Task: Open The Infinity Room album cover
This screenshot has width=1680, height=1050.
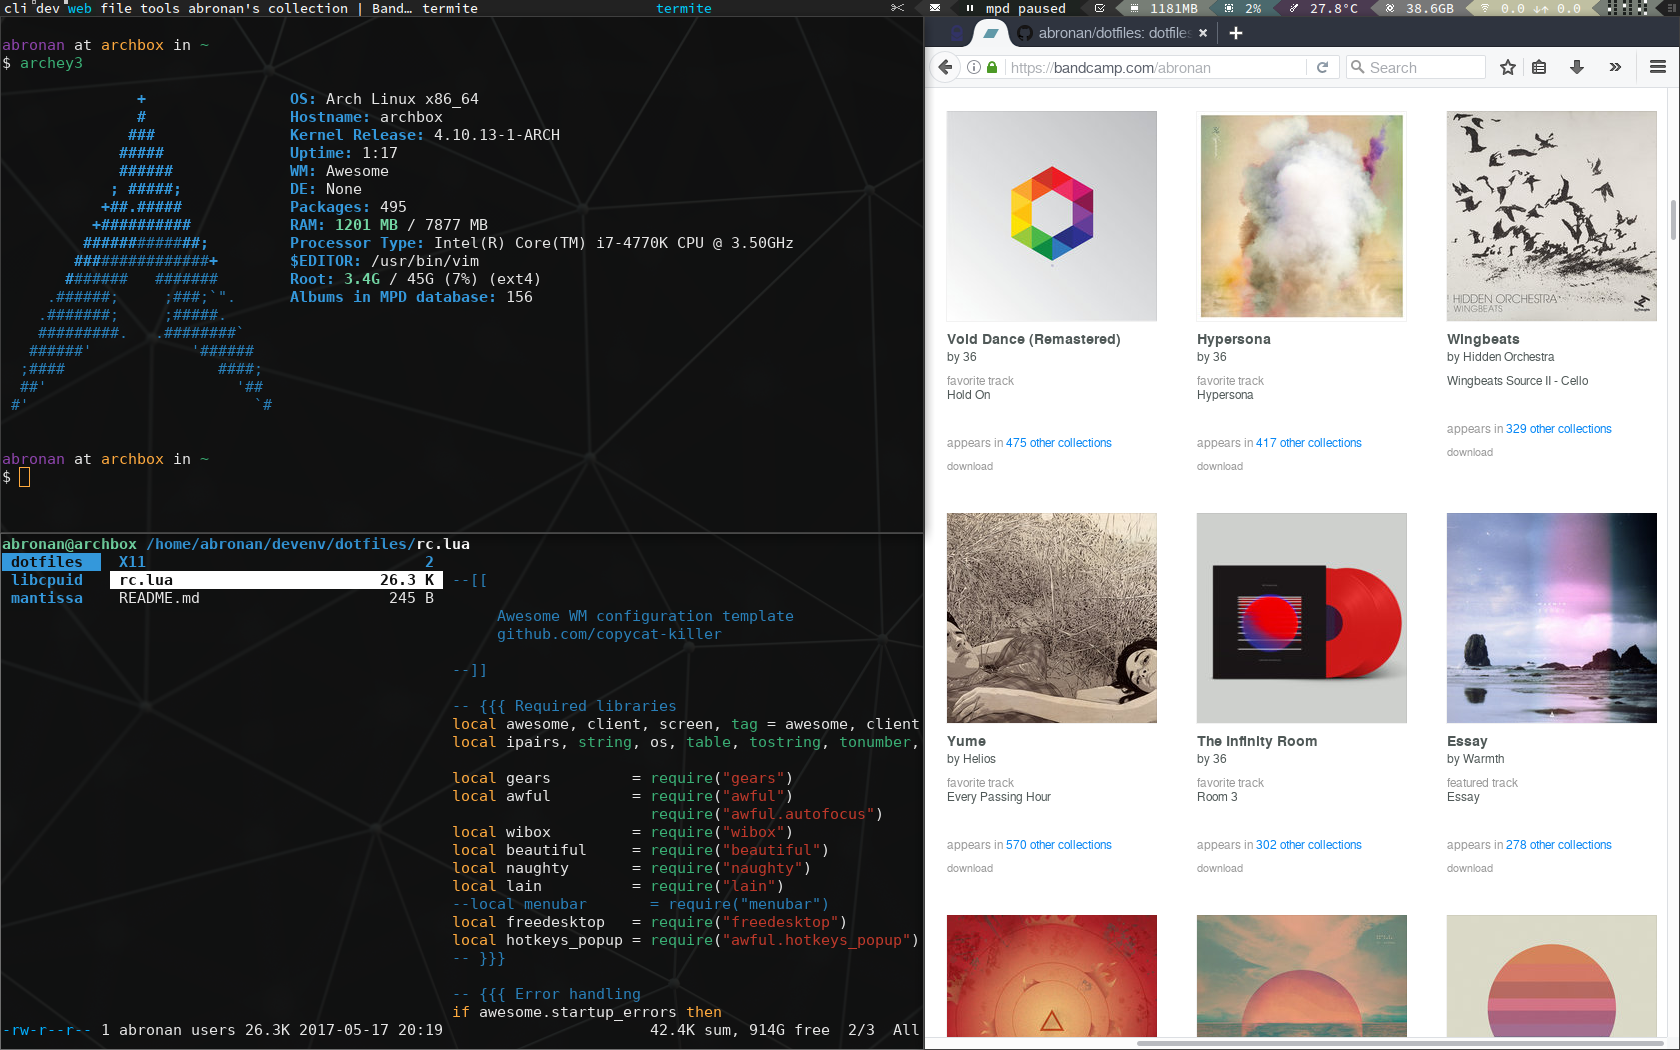Action: (x=1302, y=618)
